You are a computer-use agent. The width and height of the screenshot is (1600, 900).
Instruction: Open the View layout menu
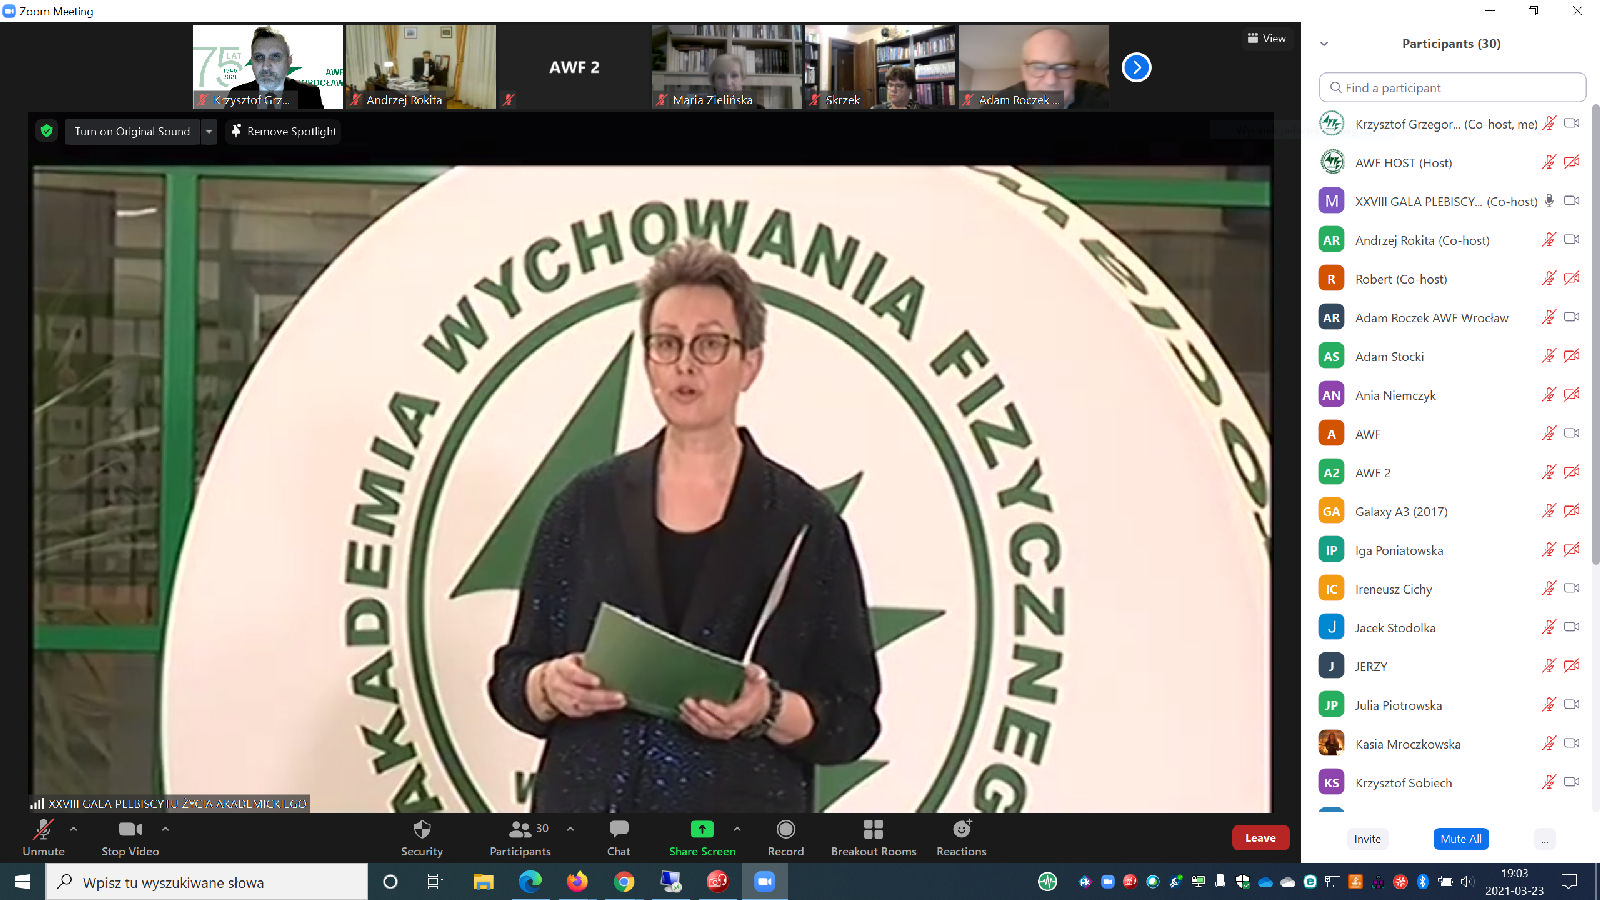1266,38
